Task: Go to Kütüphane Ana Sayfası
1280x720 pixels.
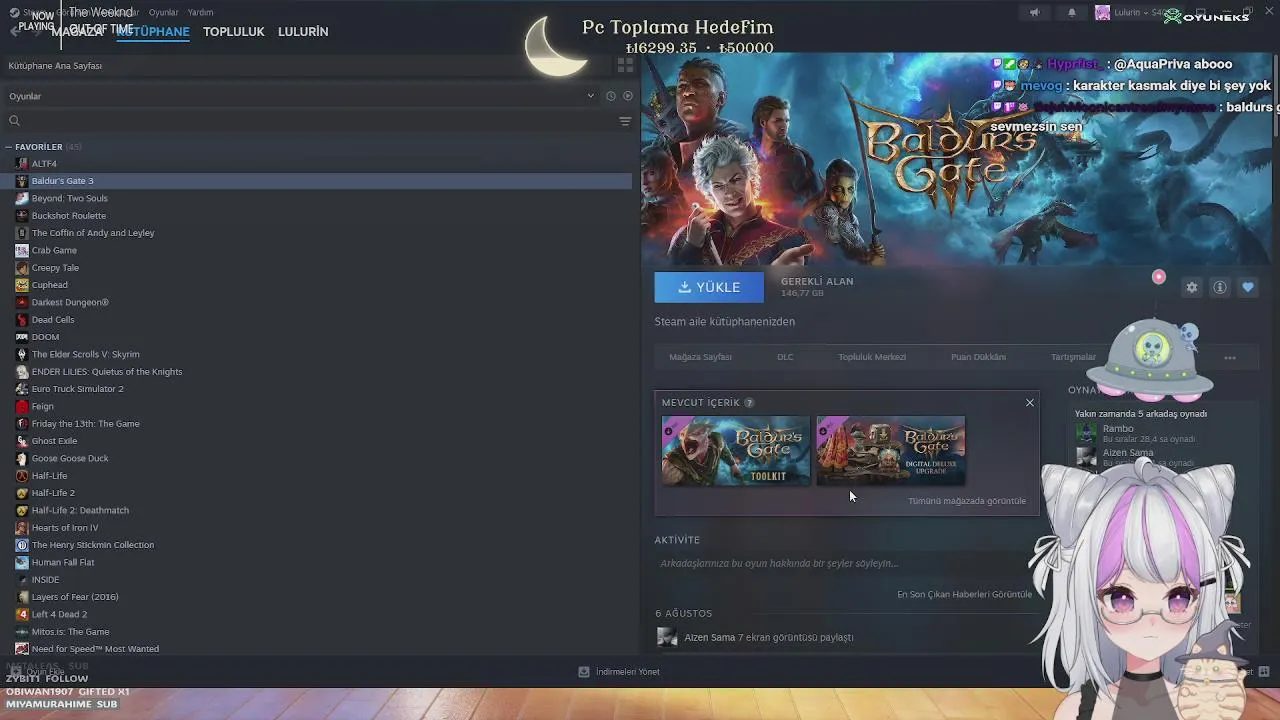Action: (x=55, y=66)
